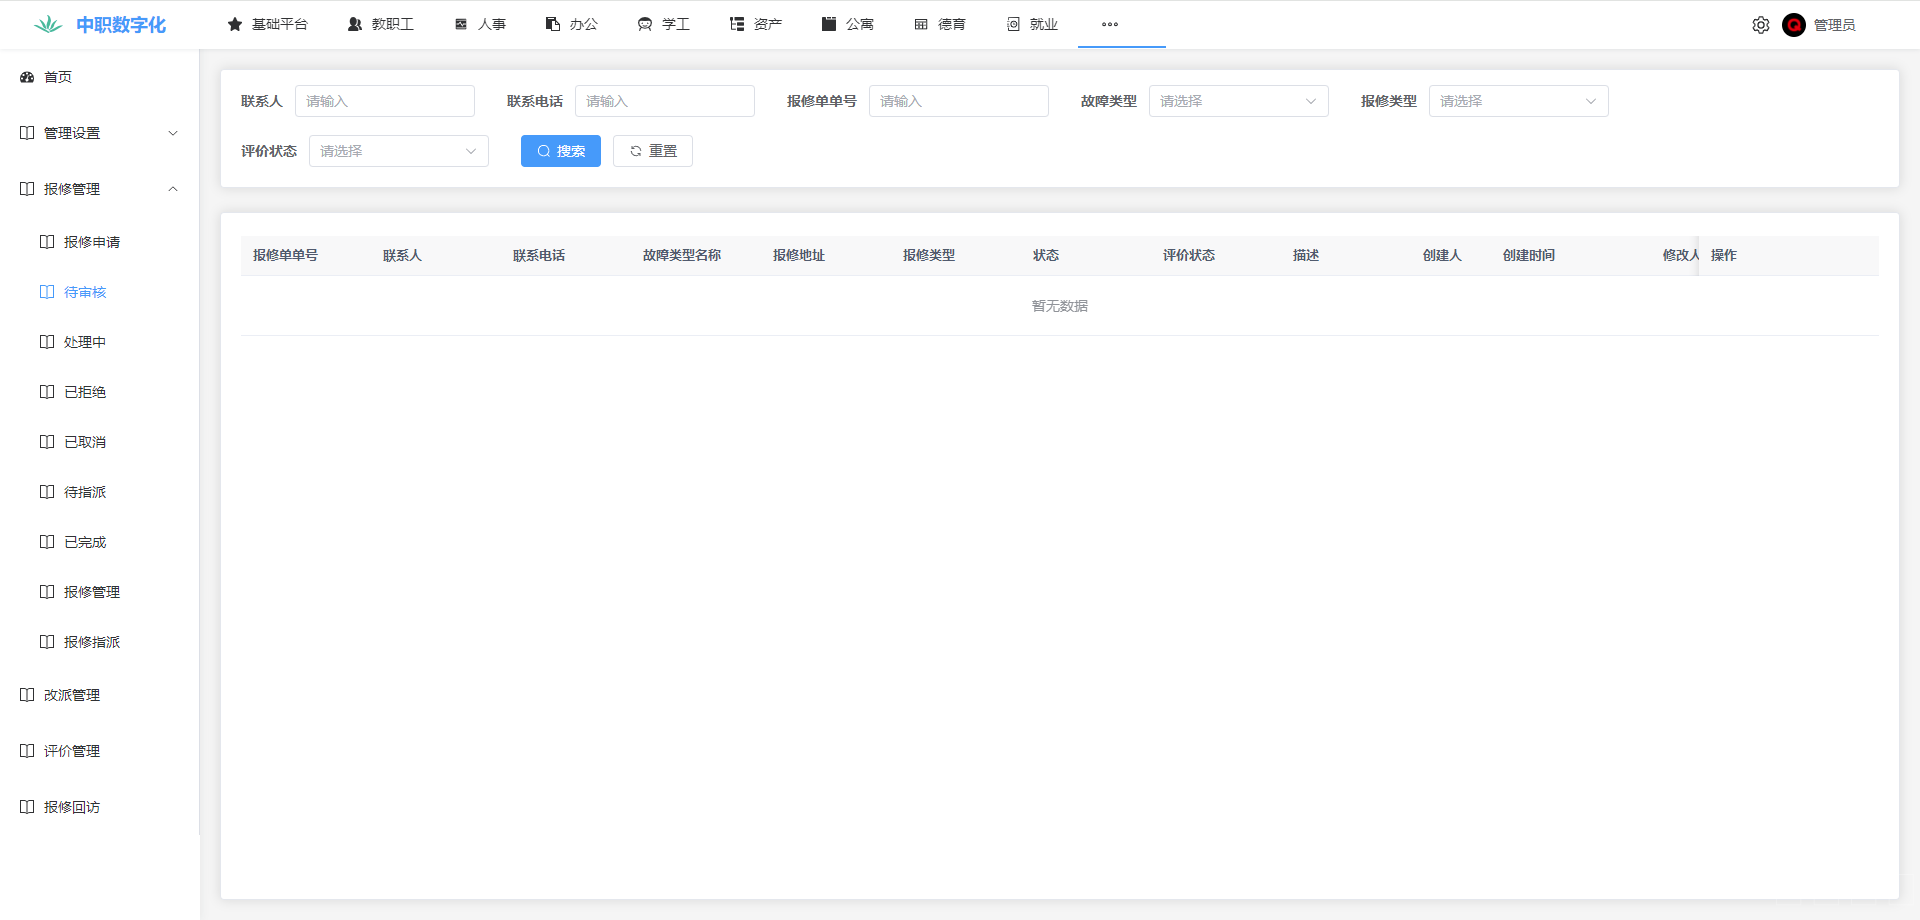This screenshot has height=920, width=1920.
Task: Click the 首页 dashboard icon
Action: tap(27, 77)
